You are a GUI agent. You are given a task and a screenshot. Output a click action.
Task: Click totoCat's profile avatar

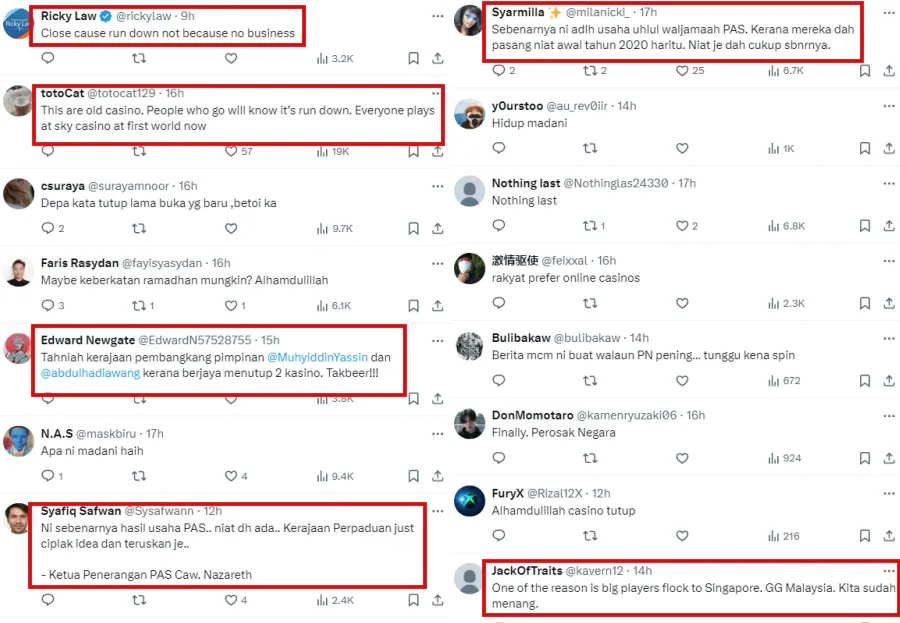(x=19, y=101)
